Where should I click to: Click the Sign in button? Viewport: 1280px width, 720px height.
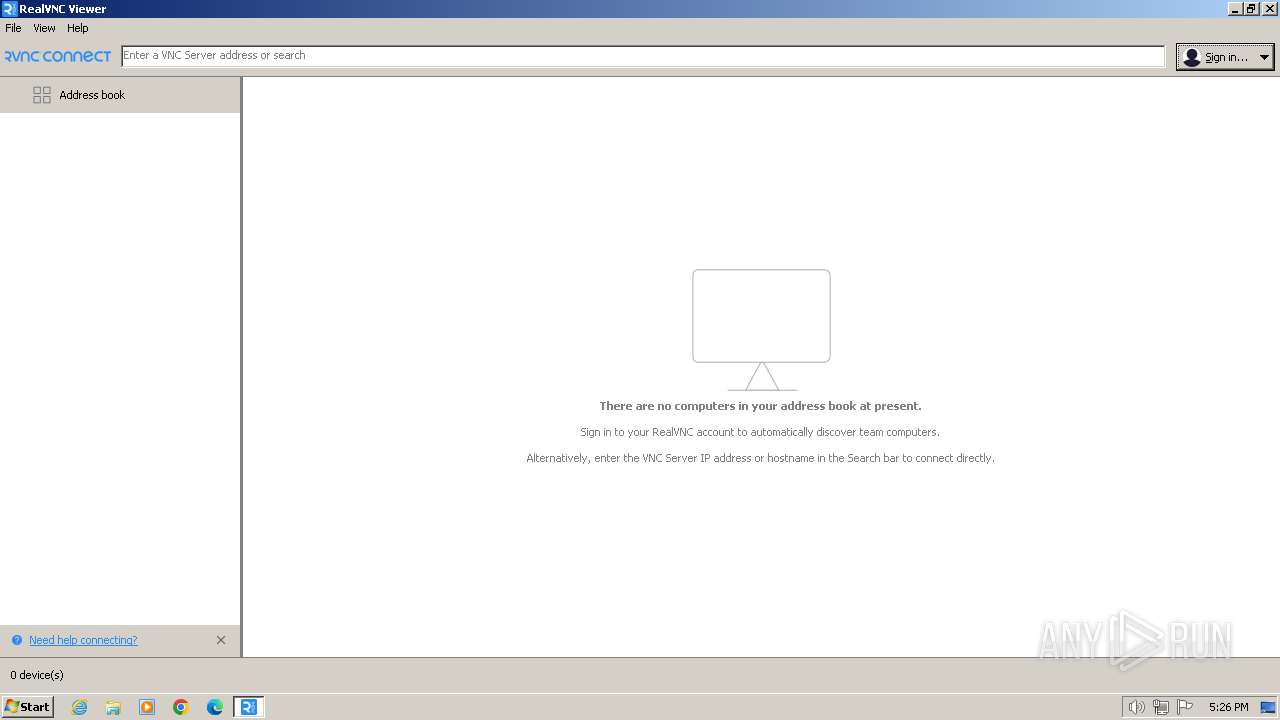1225,57
